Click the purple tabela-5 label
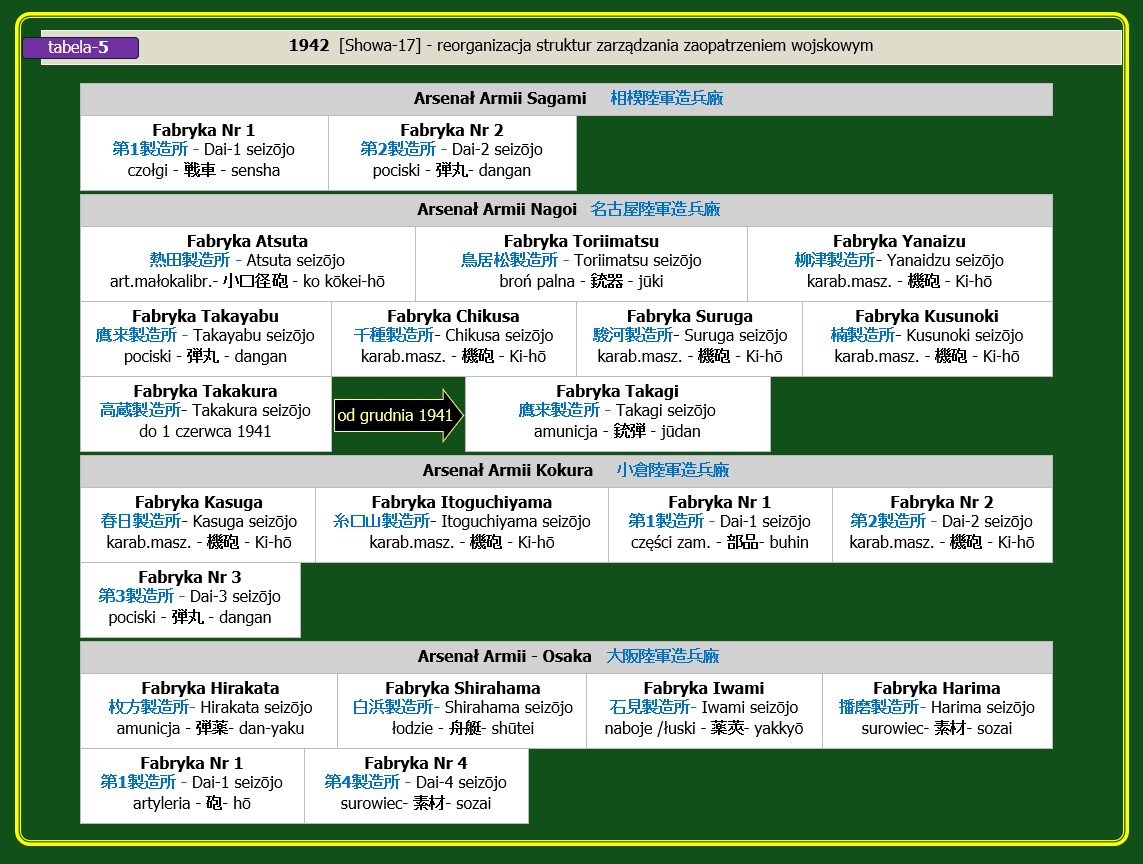 [x=80, y=48]
